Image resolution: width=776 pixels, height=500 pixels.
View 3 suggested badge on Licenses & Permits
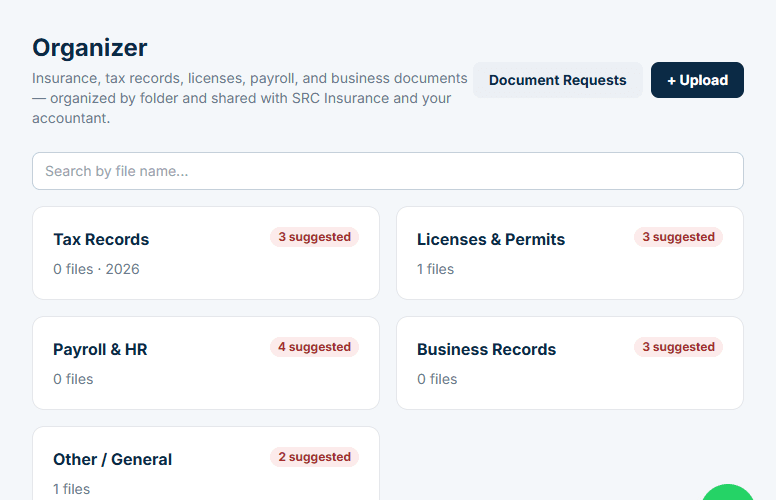(x=679, y=237)
